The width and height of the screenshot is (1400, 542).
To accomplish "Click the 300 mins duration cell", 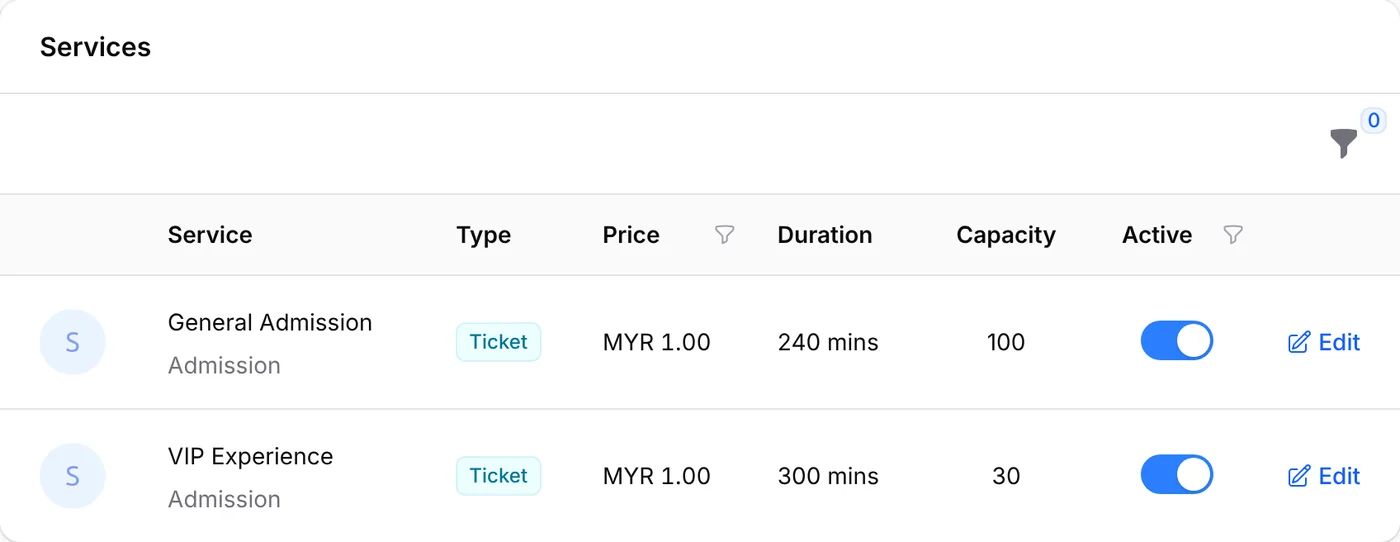I will click(x=828, y=476).
